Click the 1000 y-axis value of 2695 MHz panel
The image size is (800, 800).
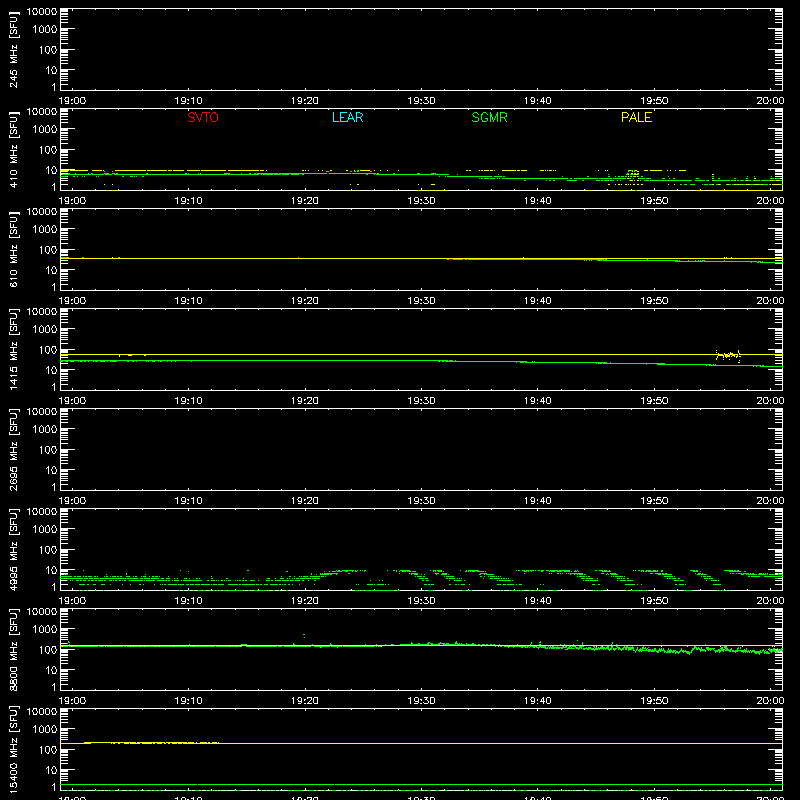(45, 430)
